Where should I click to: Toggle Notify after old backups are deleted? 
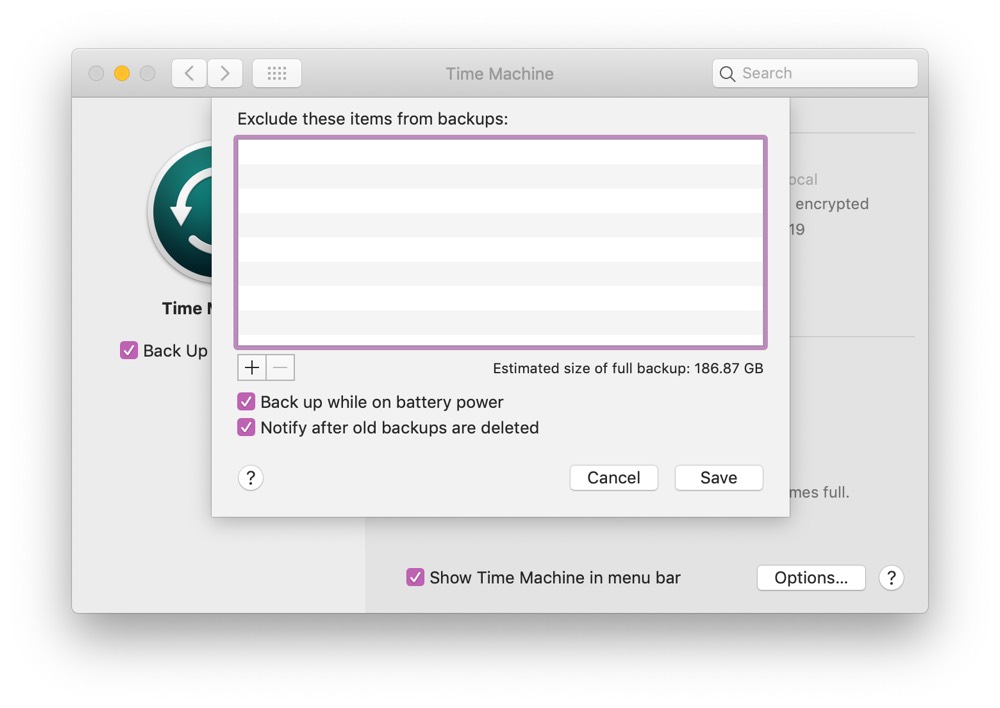coord(246,427)
